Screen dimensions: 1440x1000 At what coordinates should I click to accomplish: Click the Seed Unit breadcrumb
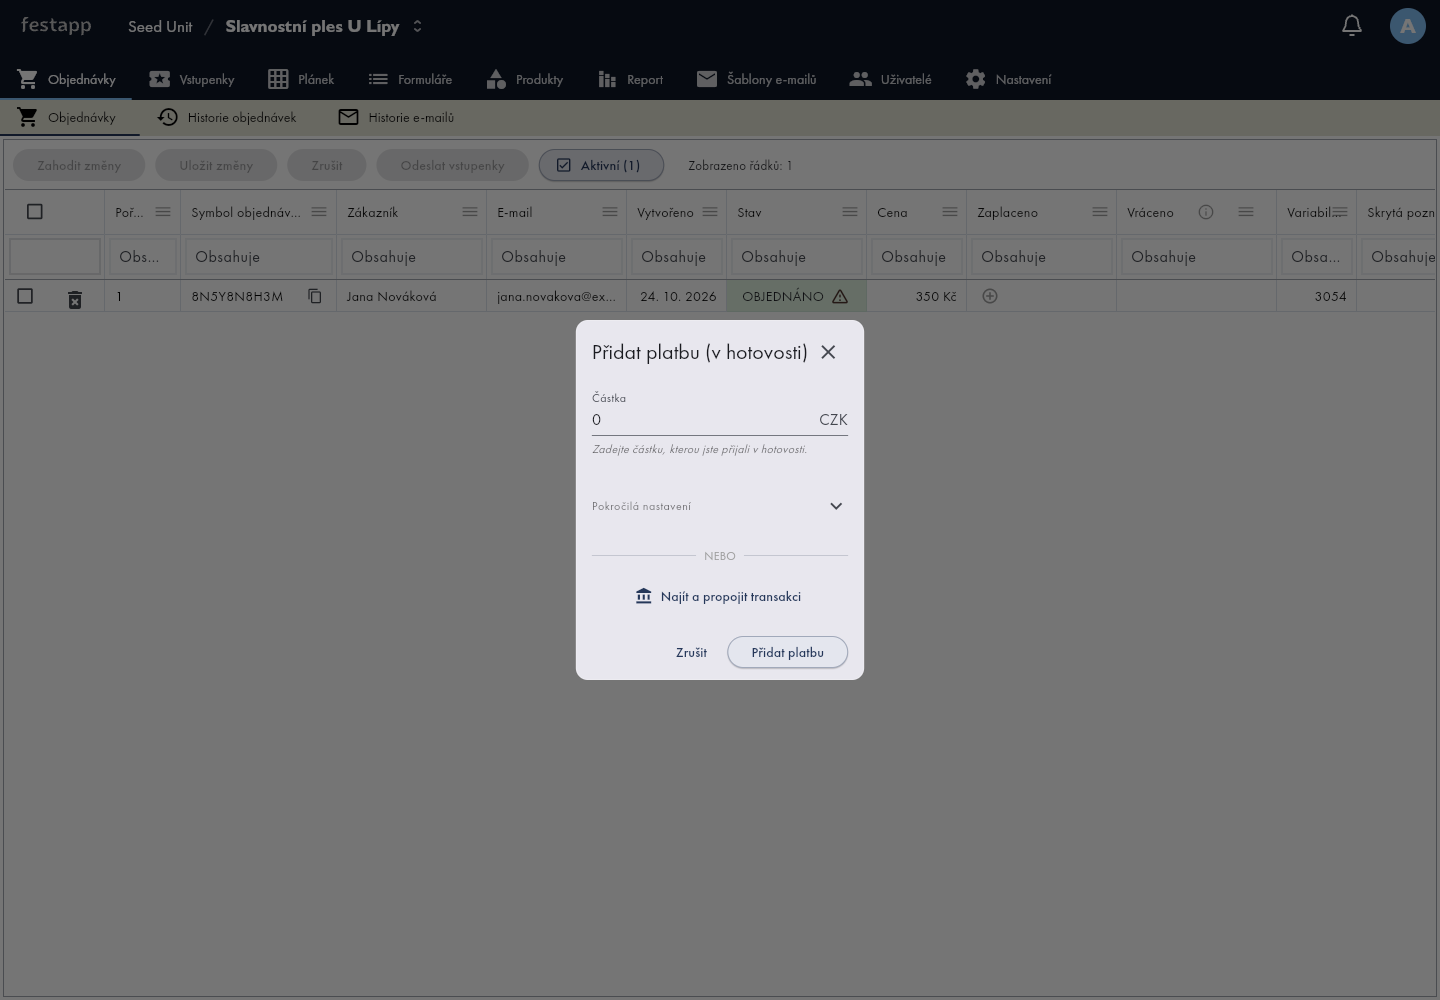click(x=160, y=27)
